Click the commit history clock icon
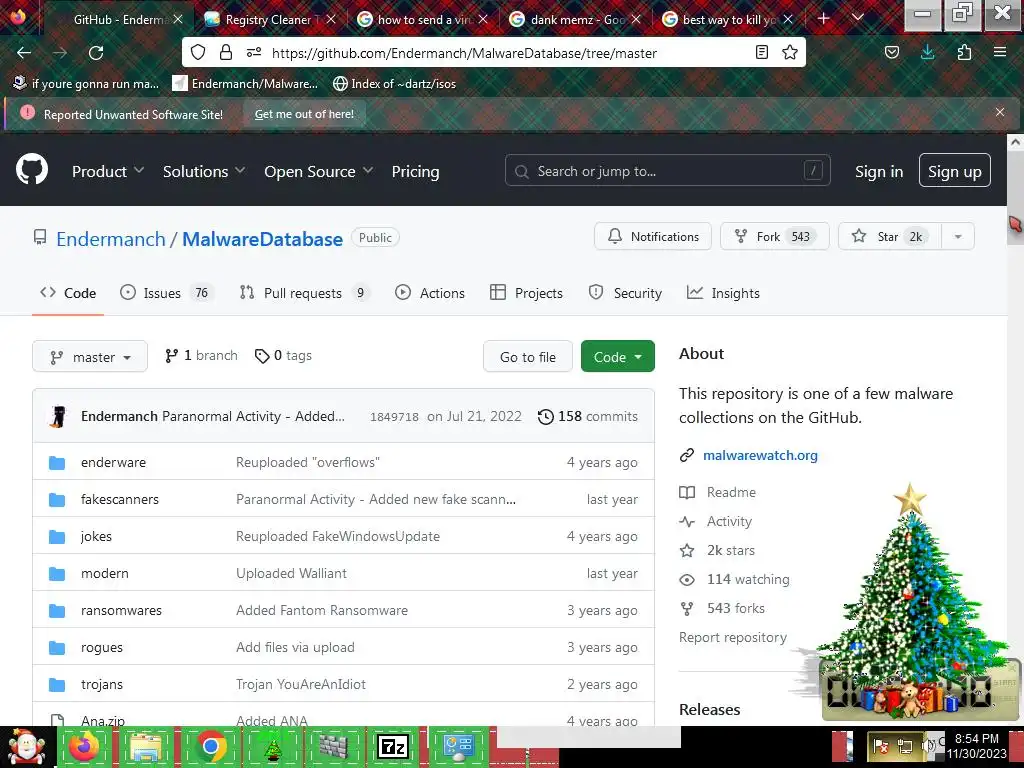 click(545, 417)
